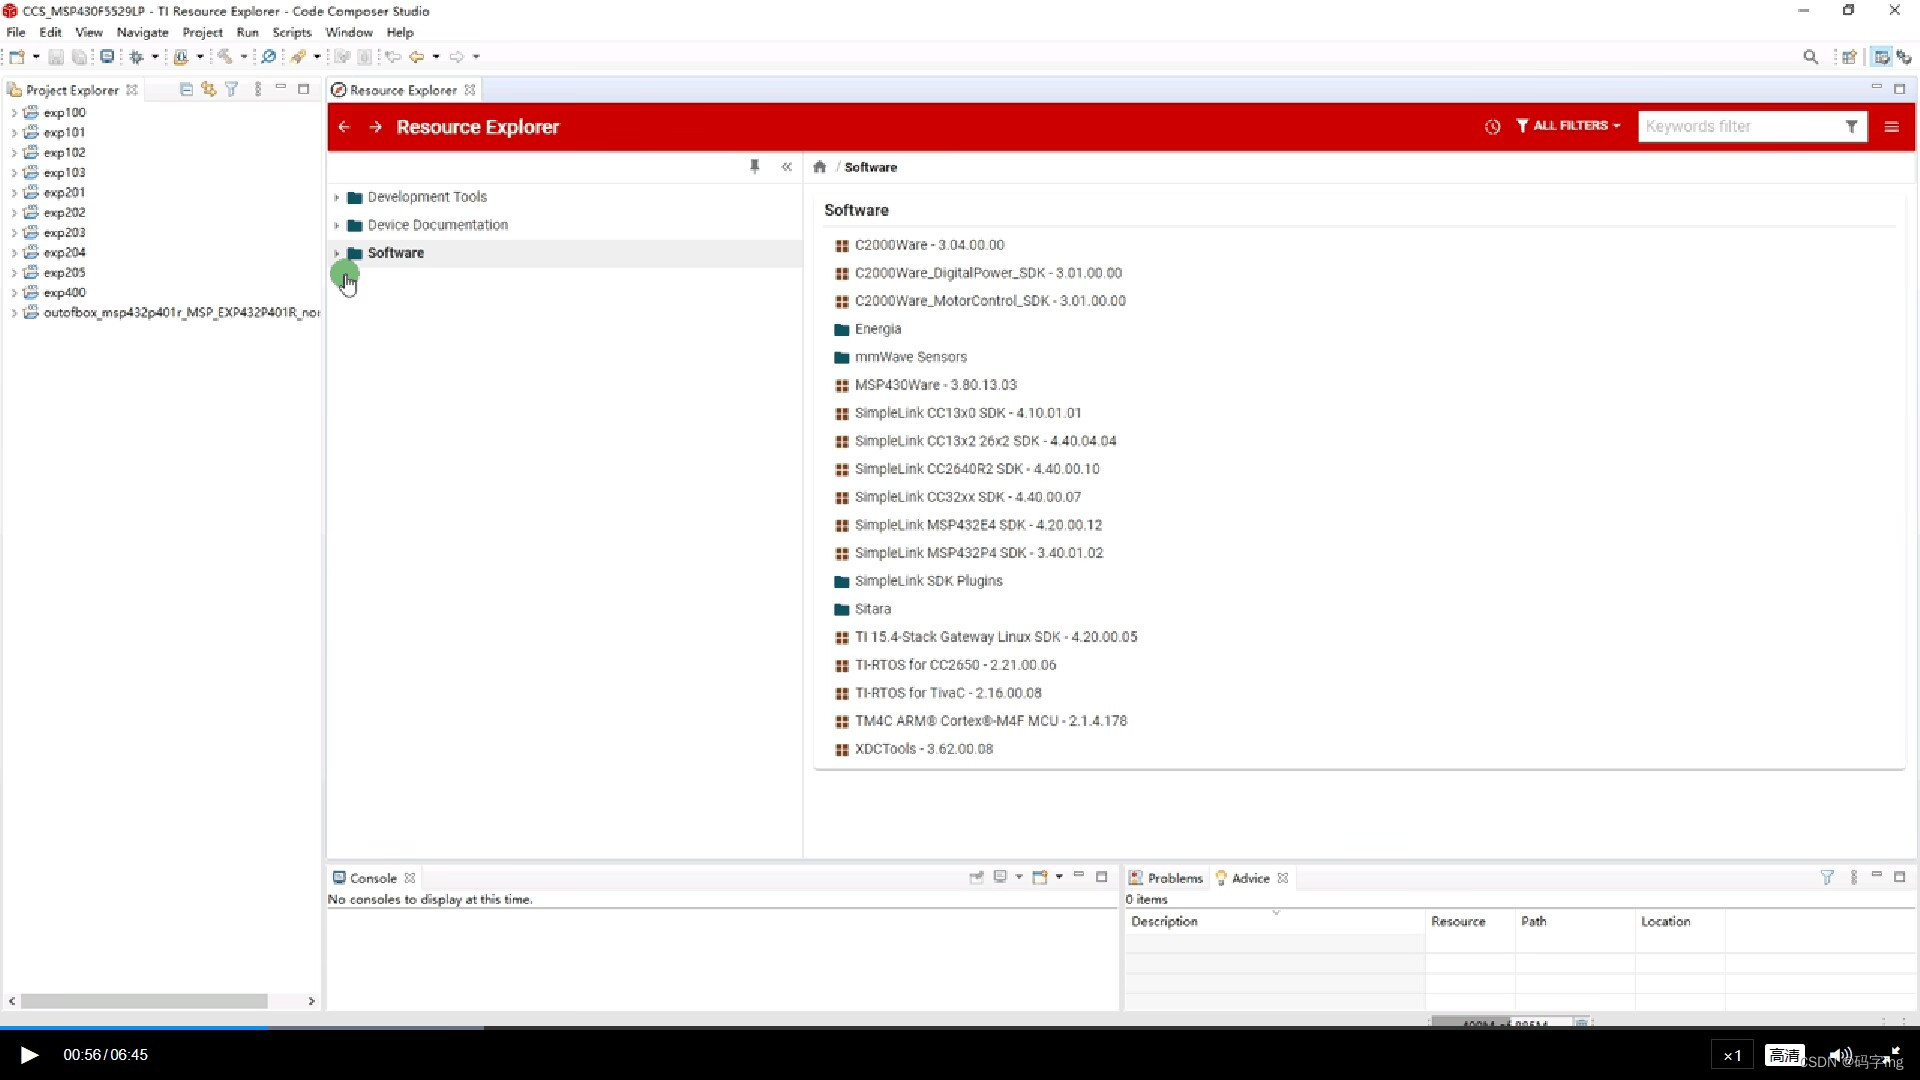Click the Project Explorer horizontal scrollbar
Screen dimensions: 1920x1080
[144, 1001]
